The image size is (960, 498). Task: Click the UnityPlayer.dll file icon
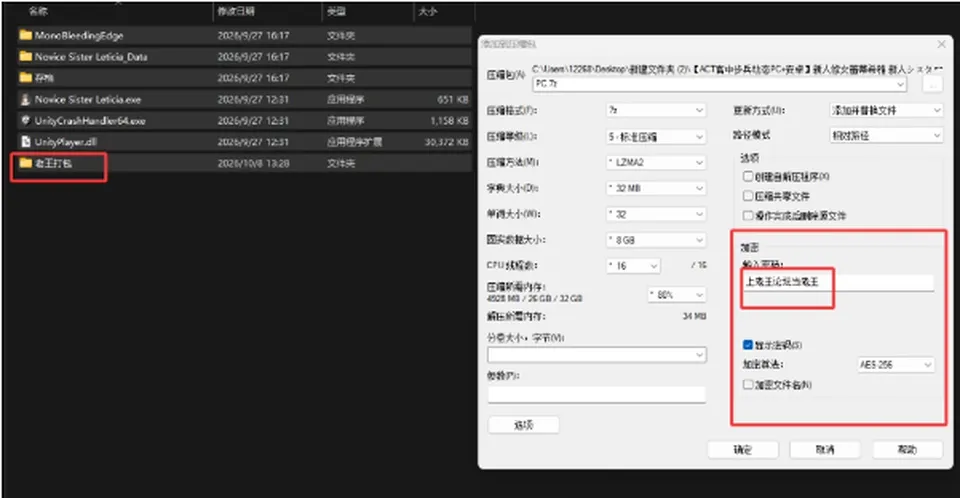click(x=25, y=141)
